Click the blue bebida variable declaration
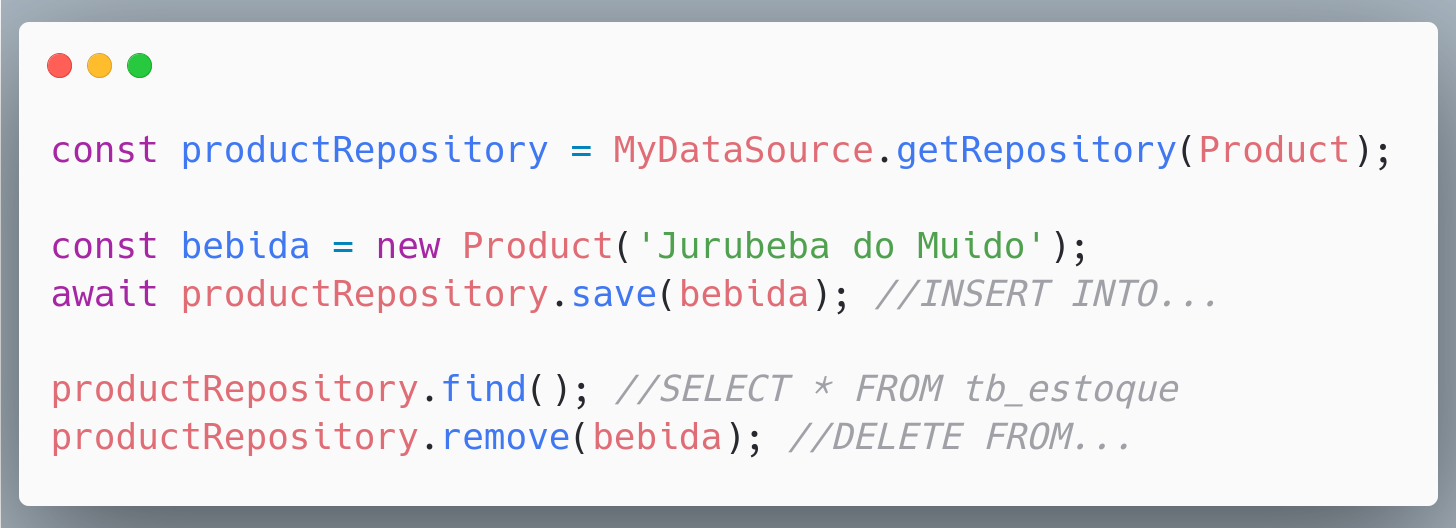This screenshot has width=1456, height=528. point(246,246)
